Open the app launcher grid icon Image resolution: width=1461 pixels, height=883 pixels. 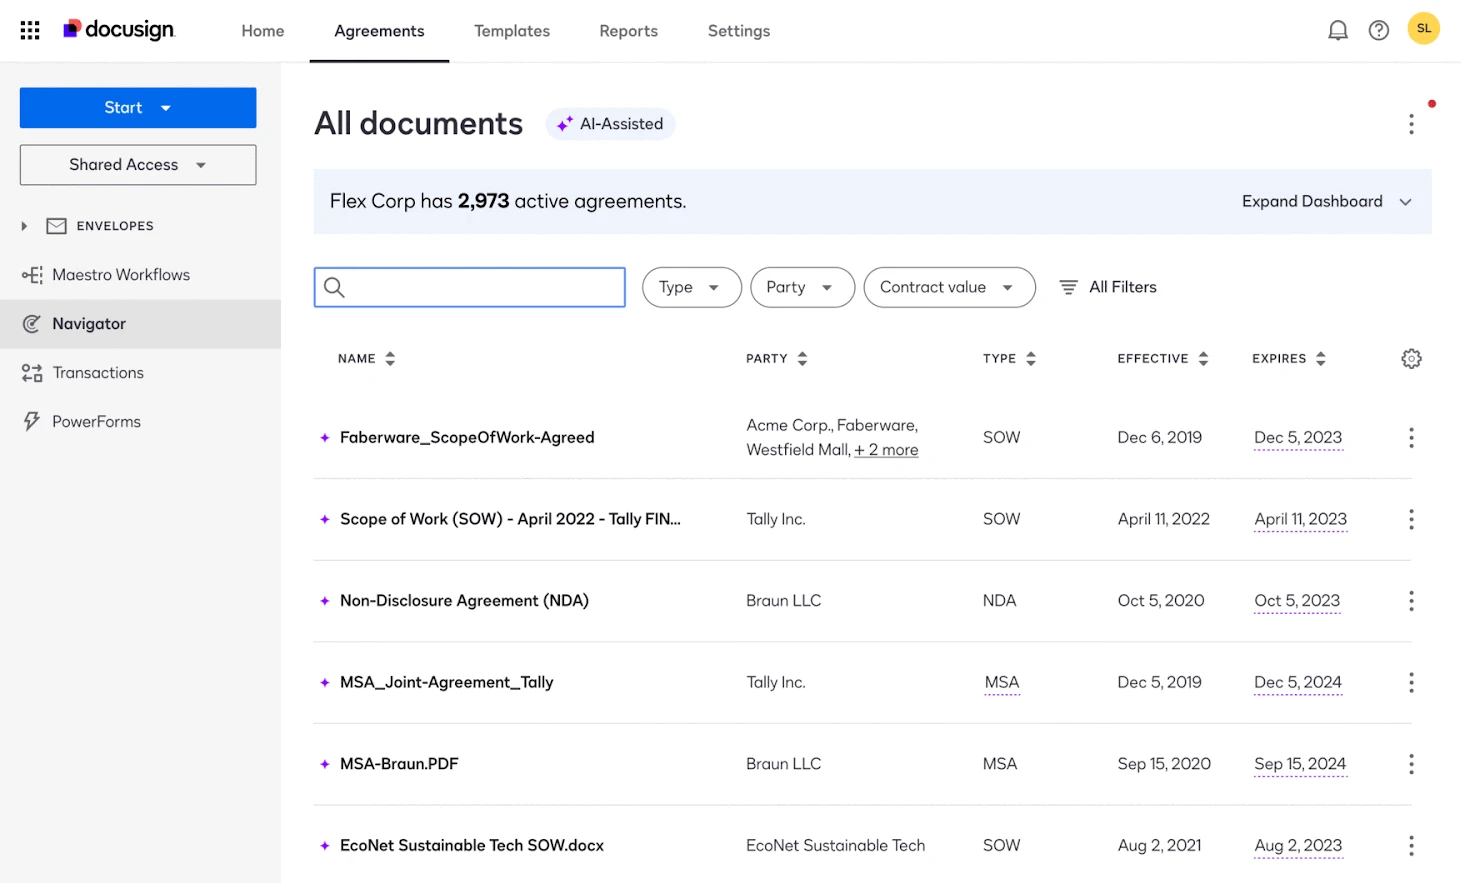[x=30, y=30]
